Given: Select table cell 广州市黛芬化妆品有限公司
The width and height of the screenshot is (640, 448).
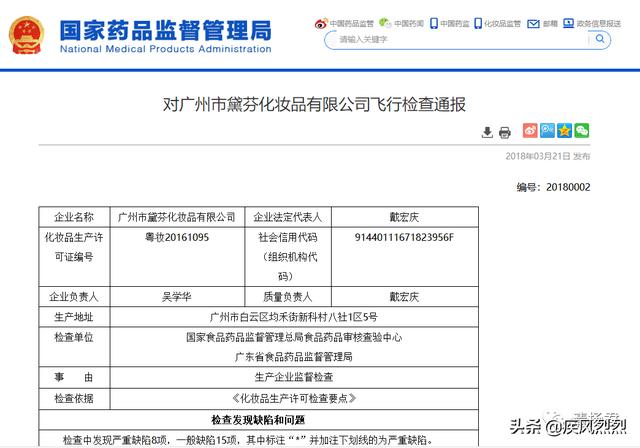Looking at the screenshot, I should (177, 217).
